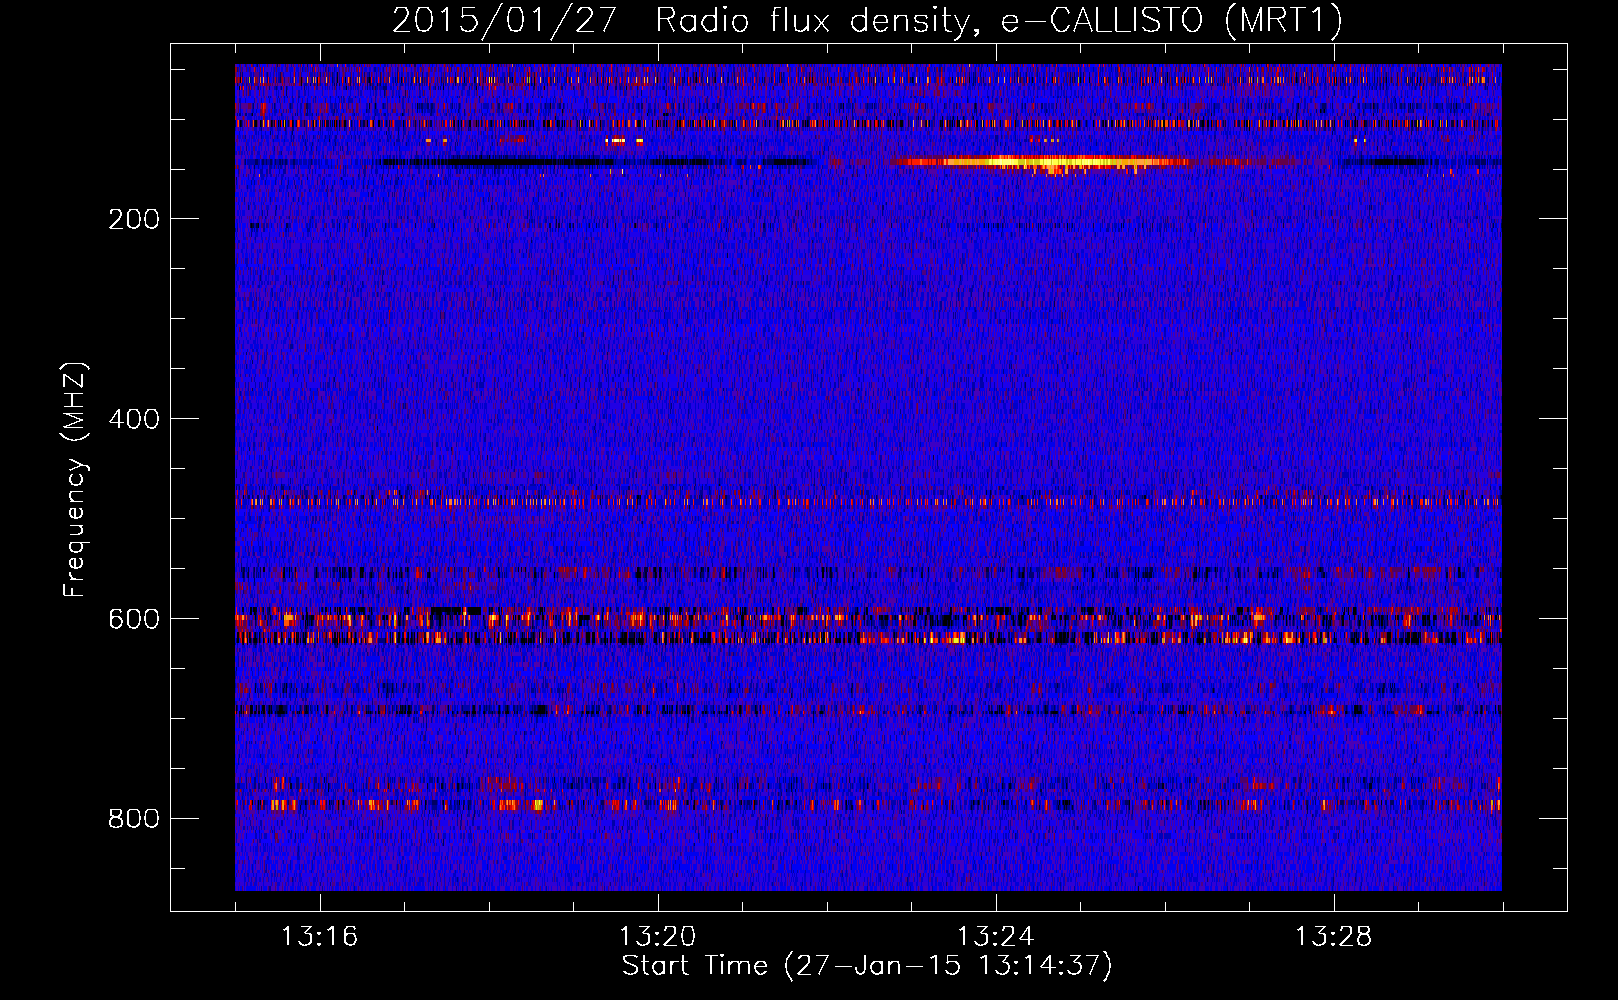The image size is (1618, 1000).
Task: Click the 13:16 time tick label
Action: click(x=319, y=937)
